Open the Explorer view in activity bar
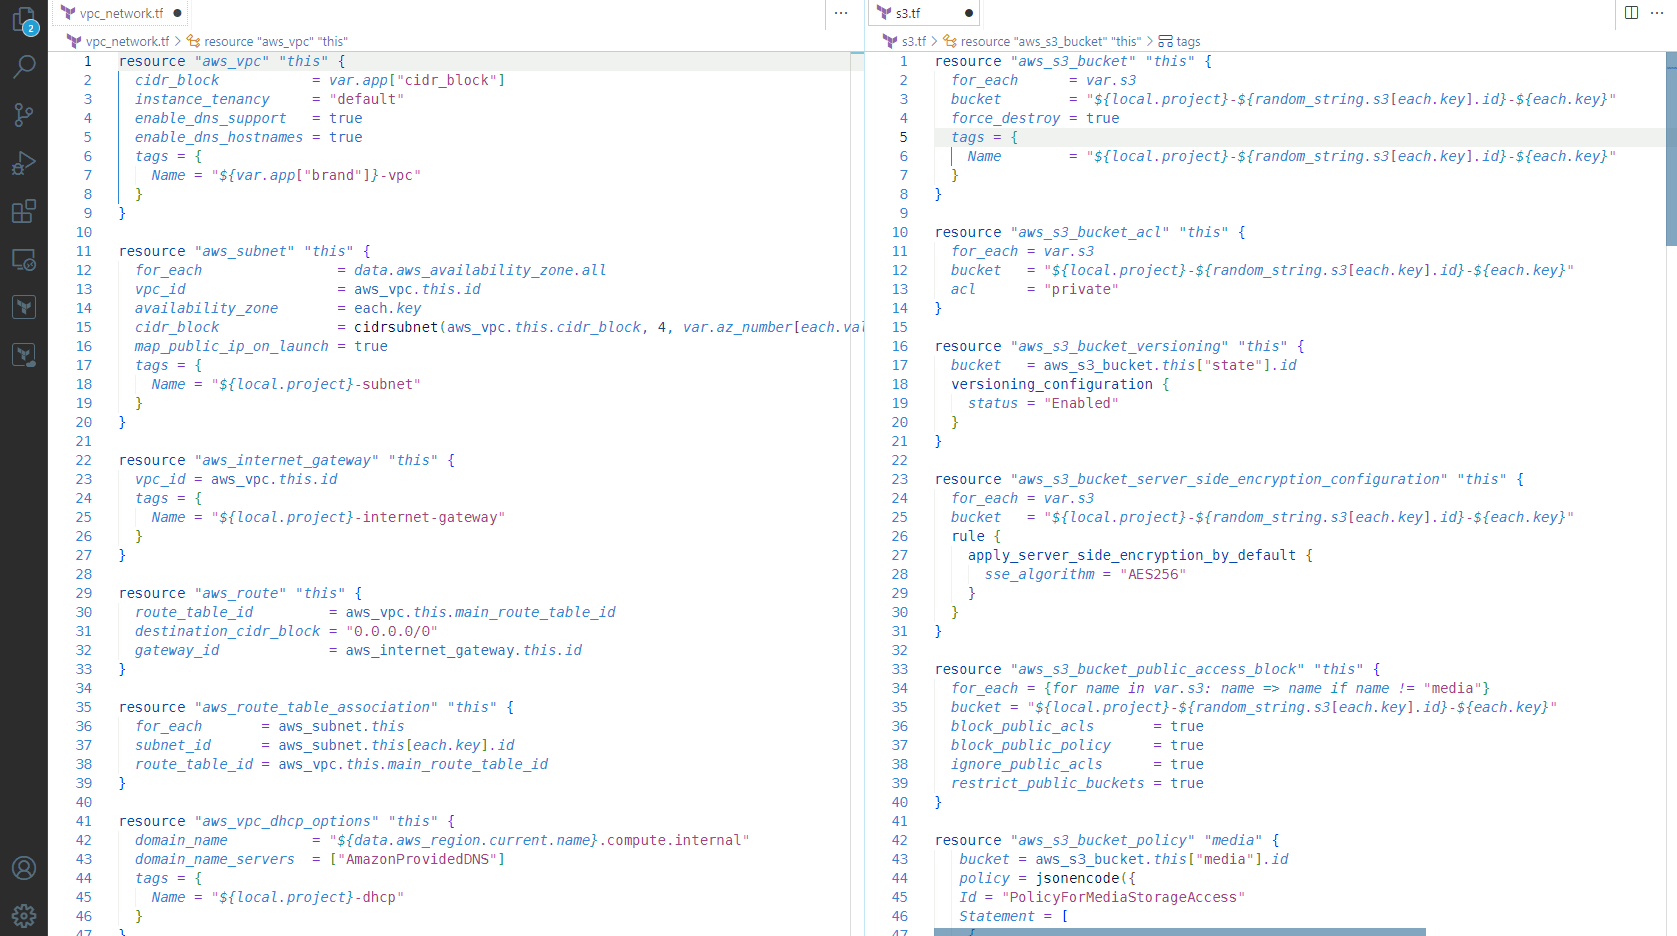The width and height of the screenshot is (1677, 936). click(x=23, y=20)
